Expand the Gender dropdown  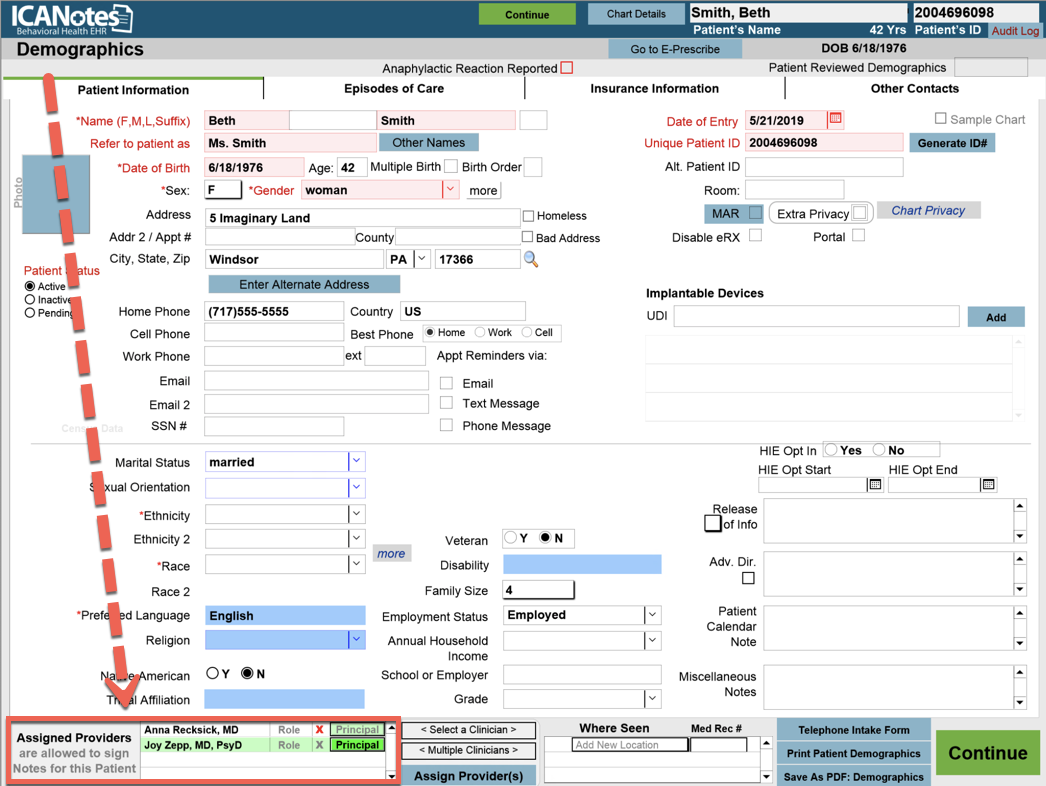(450, 190)
